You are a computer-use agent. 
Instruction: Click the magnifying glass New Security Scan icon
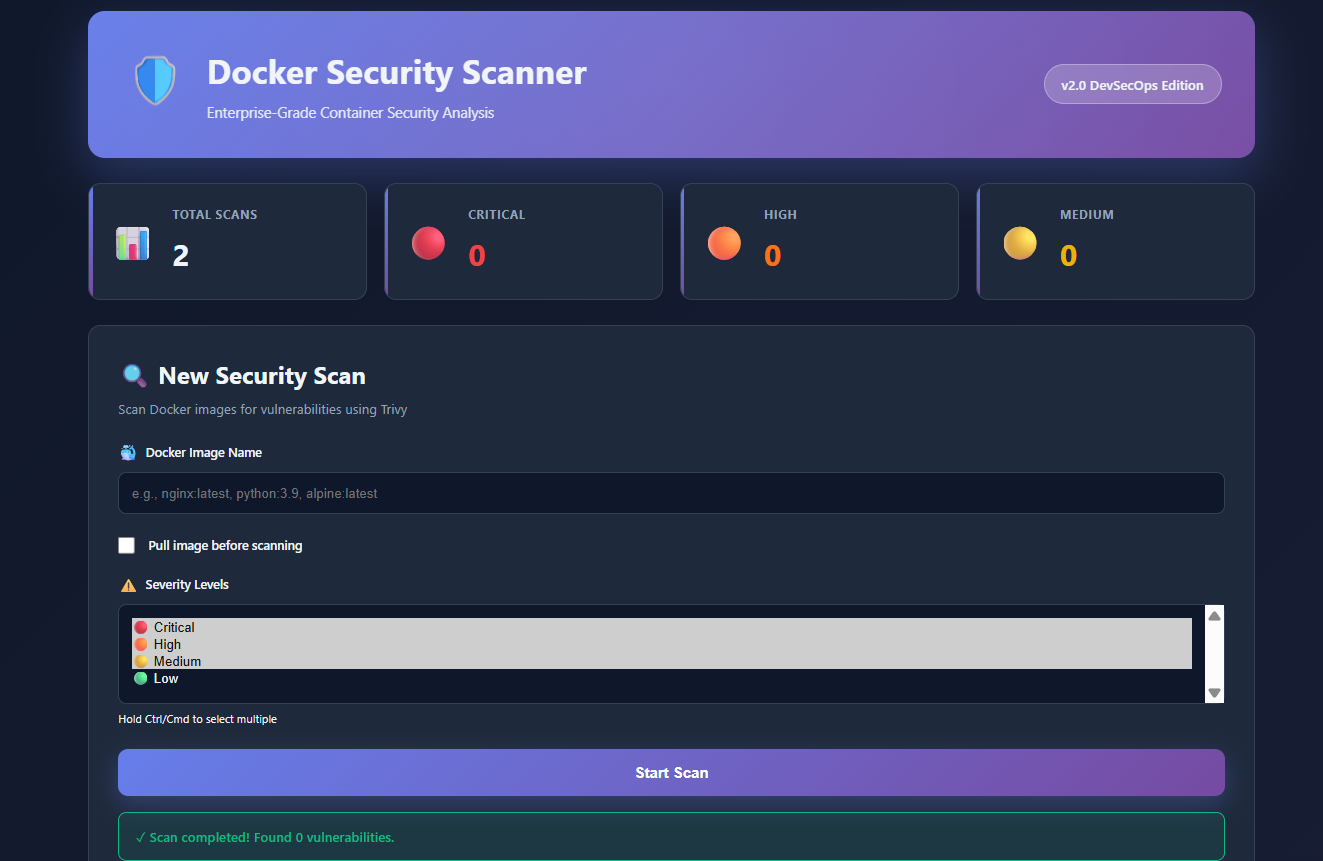133,375
